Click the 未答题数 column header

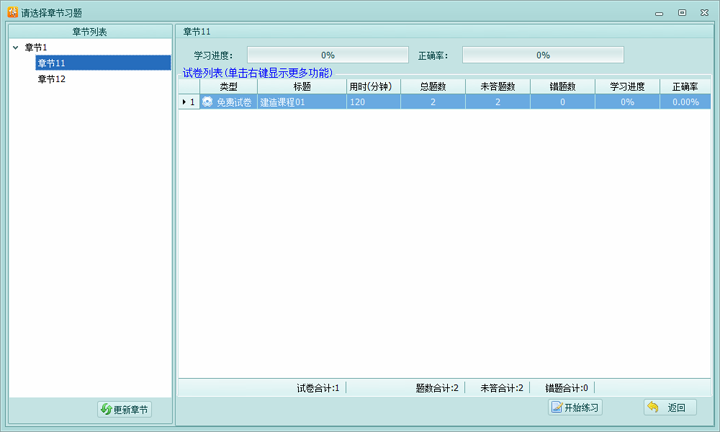[497, 87]
